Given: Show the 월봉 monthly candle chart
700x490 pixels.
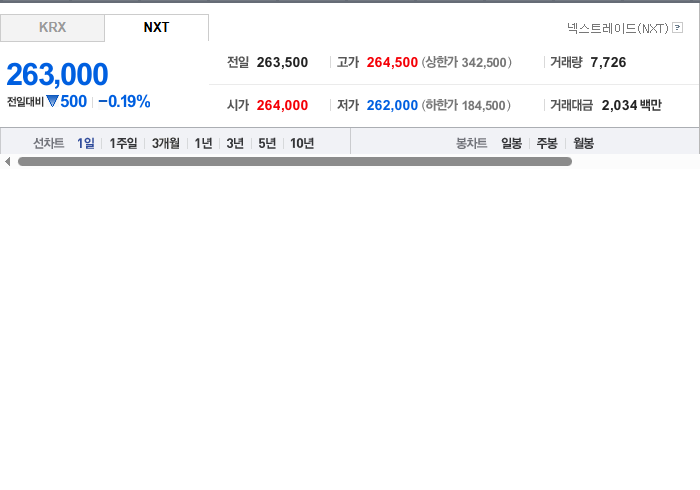Looking at the screenshot, I should [583, 143].
